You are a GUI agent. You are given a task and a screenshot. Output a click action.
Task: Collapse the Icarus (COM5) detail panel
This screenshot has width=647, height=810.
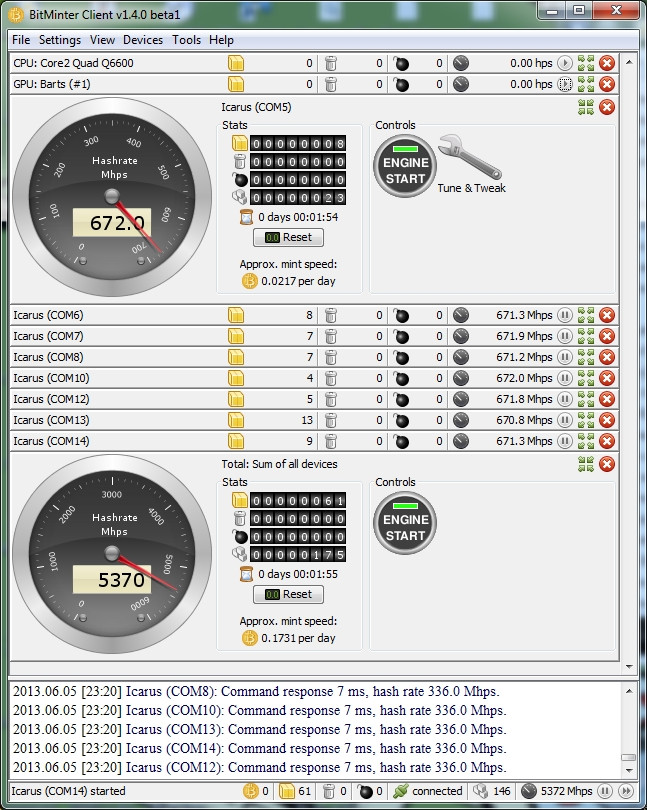point(586,107)
